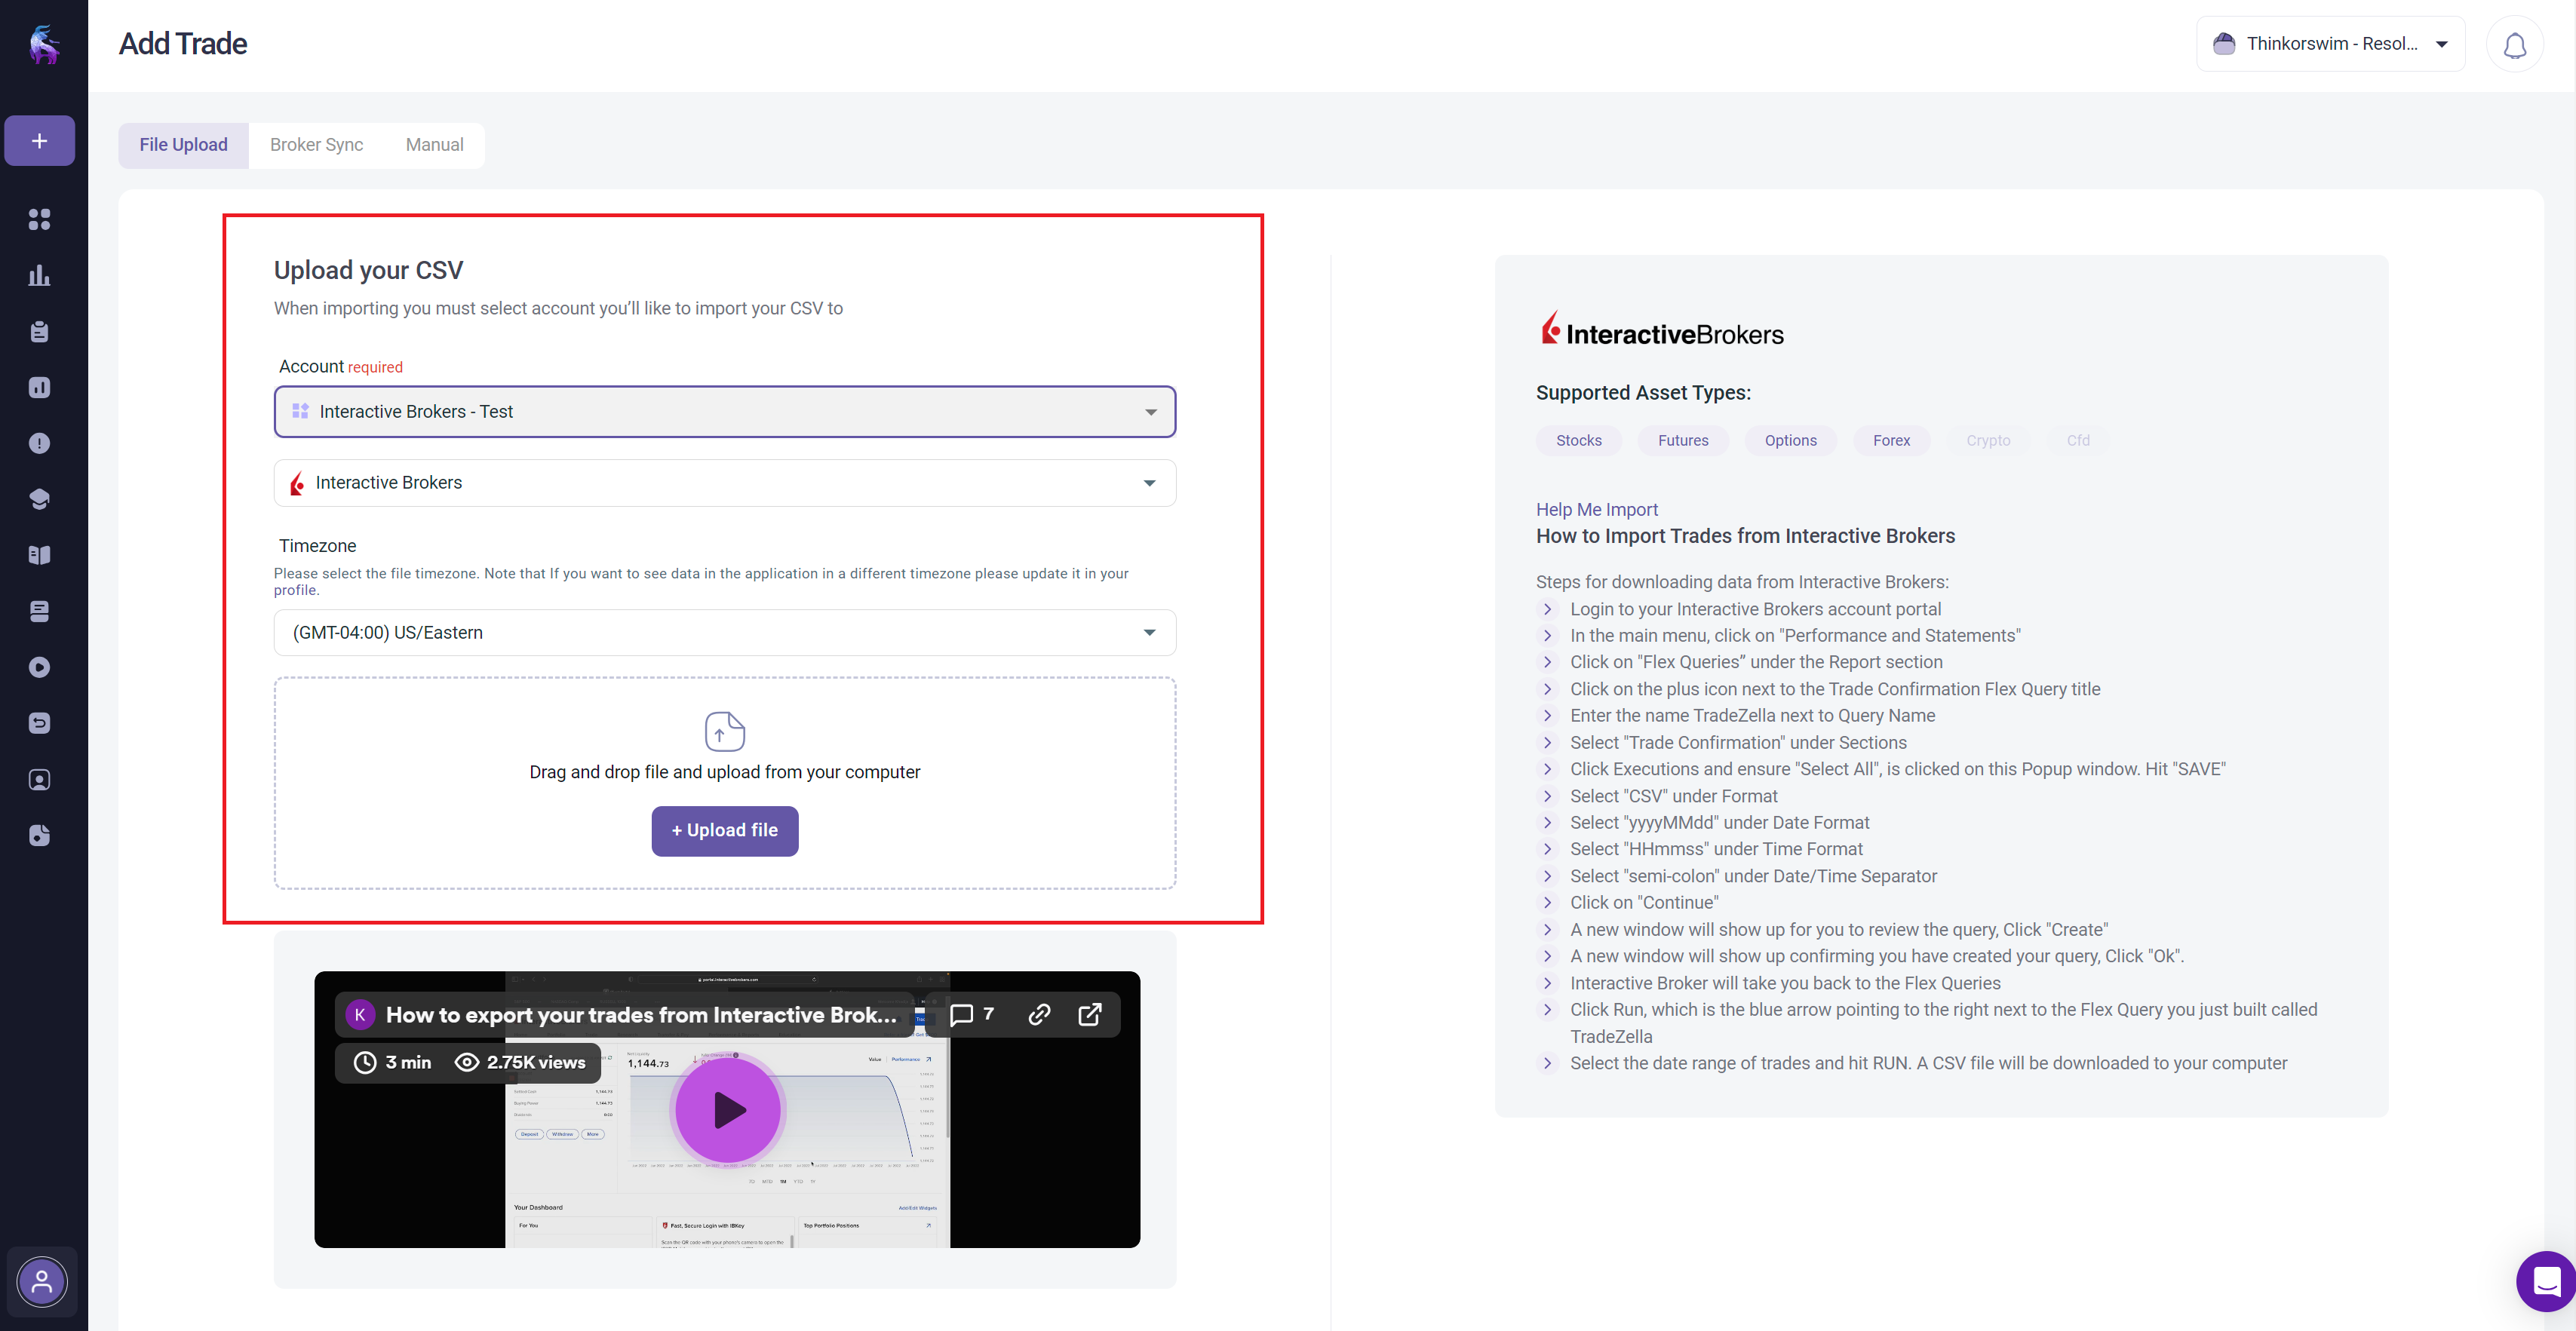This screenshot has width=2576, height=1331.
Task: Open the Interactive Brokers broker dropdown
Action: [724, 483]
